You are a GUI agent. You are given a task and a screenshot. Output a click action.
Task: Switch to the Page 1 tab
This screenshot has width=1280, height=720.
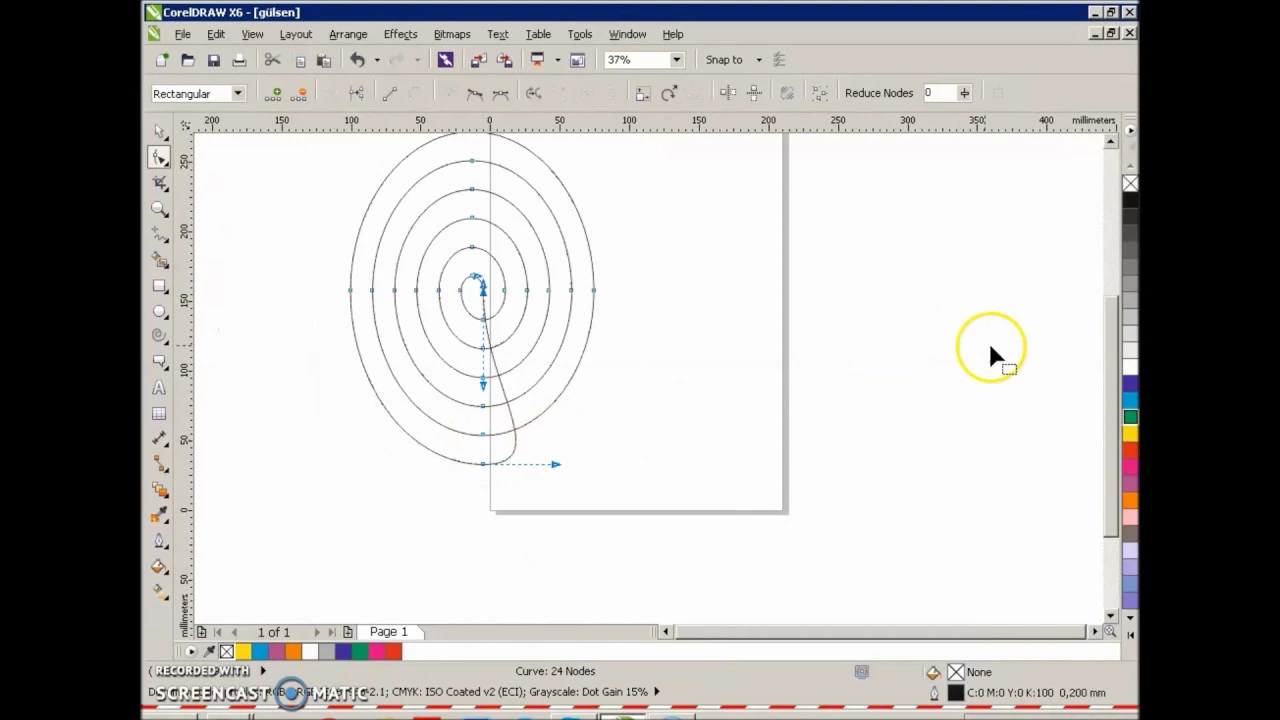[x=389, y=632]
